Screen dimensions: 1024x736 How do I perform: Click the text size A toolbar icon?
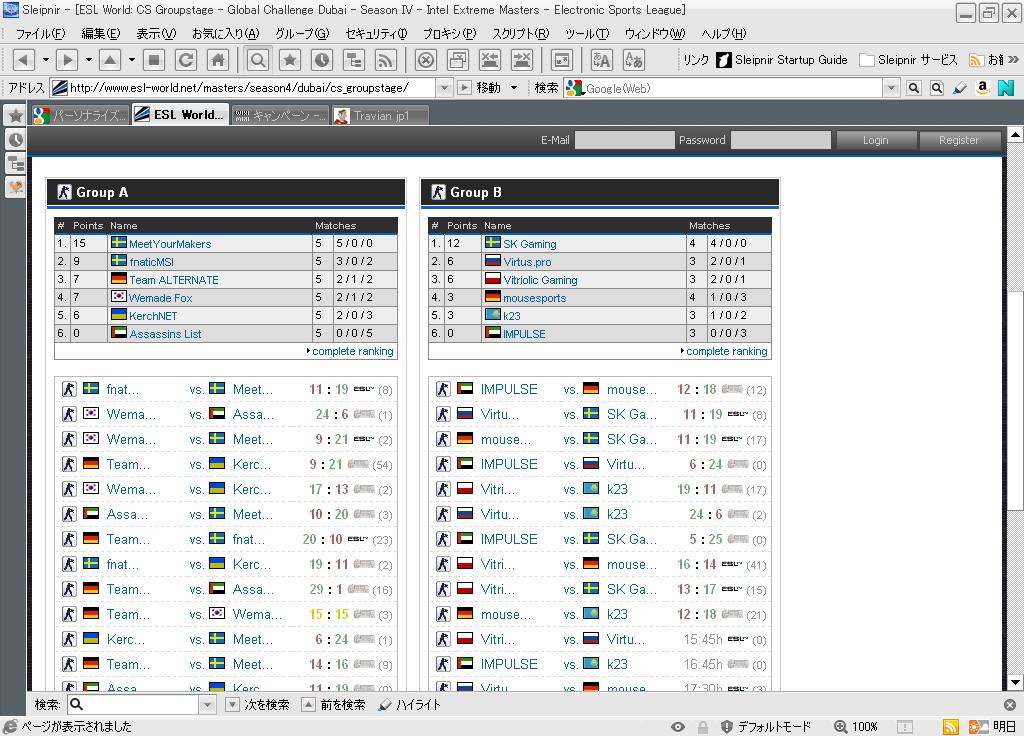pos(601,60)
